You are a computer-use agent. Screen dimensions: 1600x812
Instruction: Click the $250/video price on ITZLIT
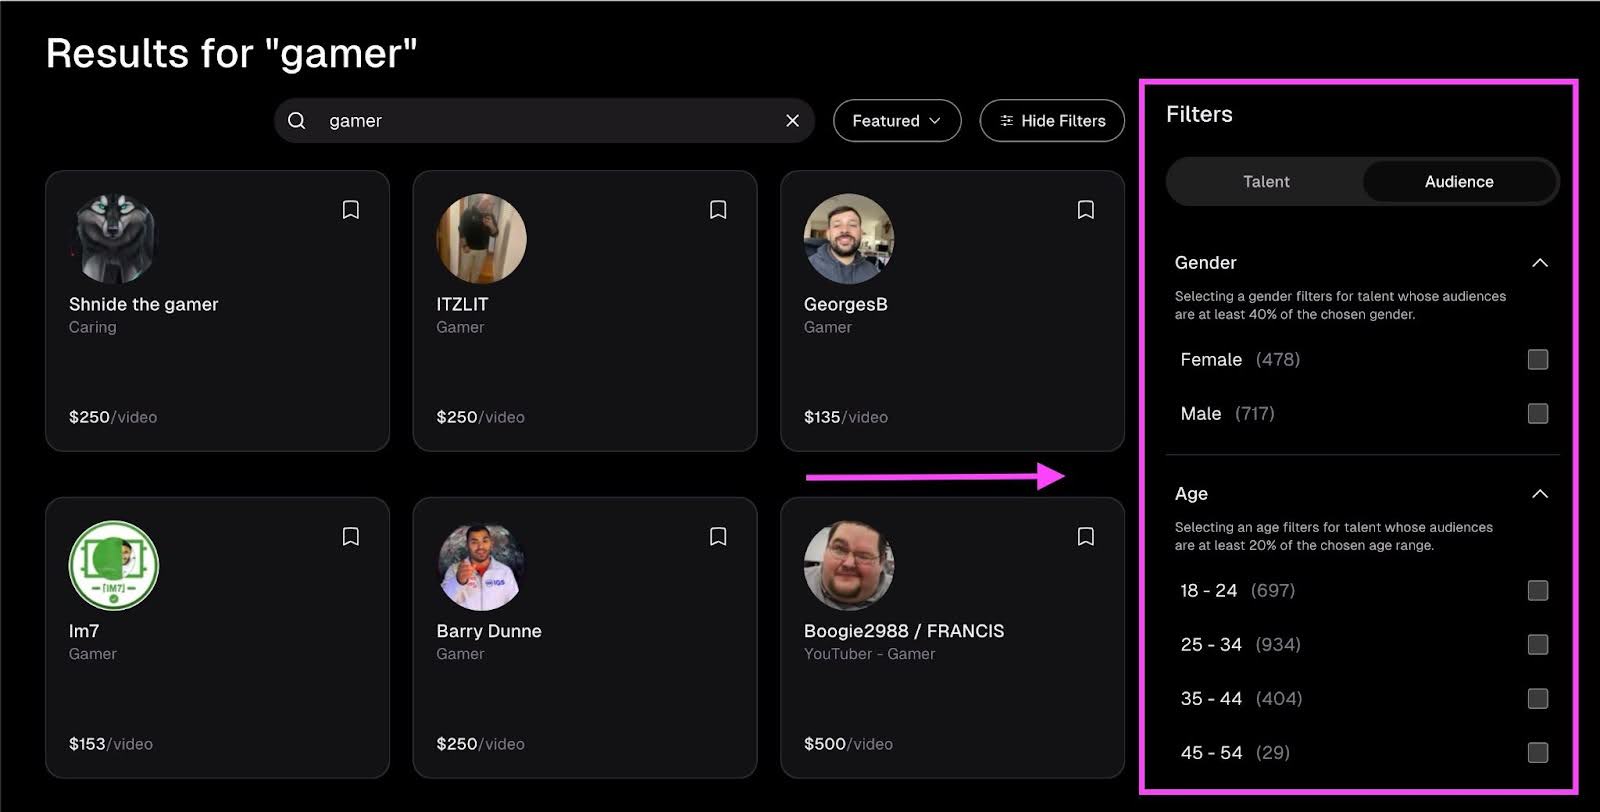[x=480, y=418]
